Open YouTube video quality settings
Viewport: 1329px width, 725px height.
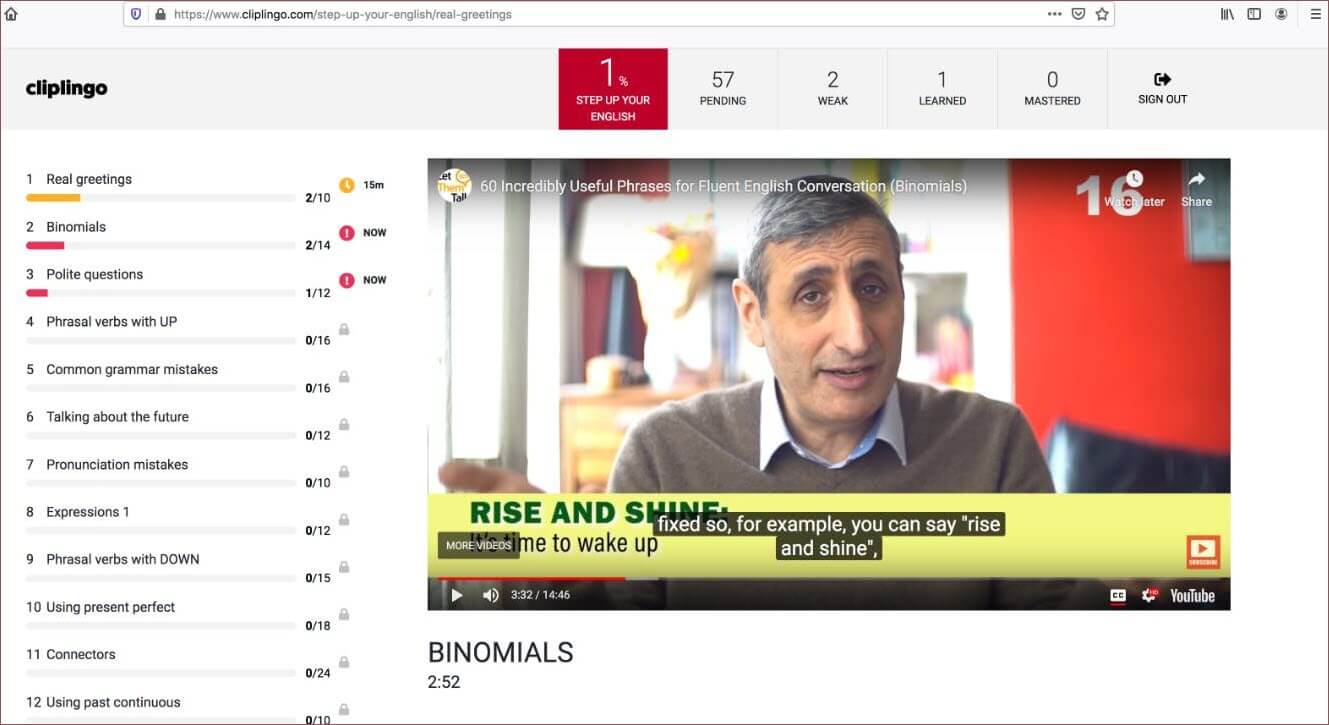(1150, 596)
